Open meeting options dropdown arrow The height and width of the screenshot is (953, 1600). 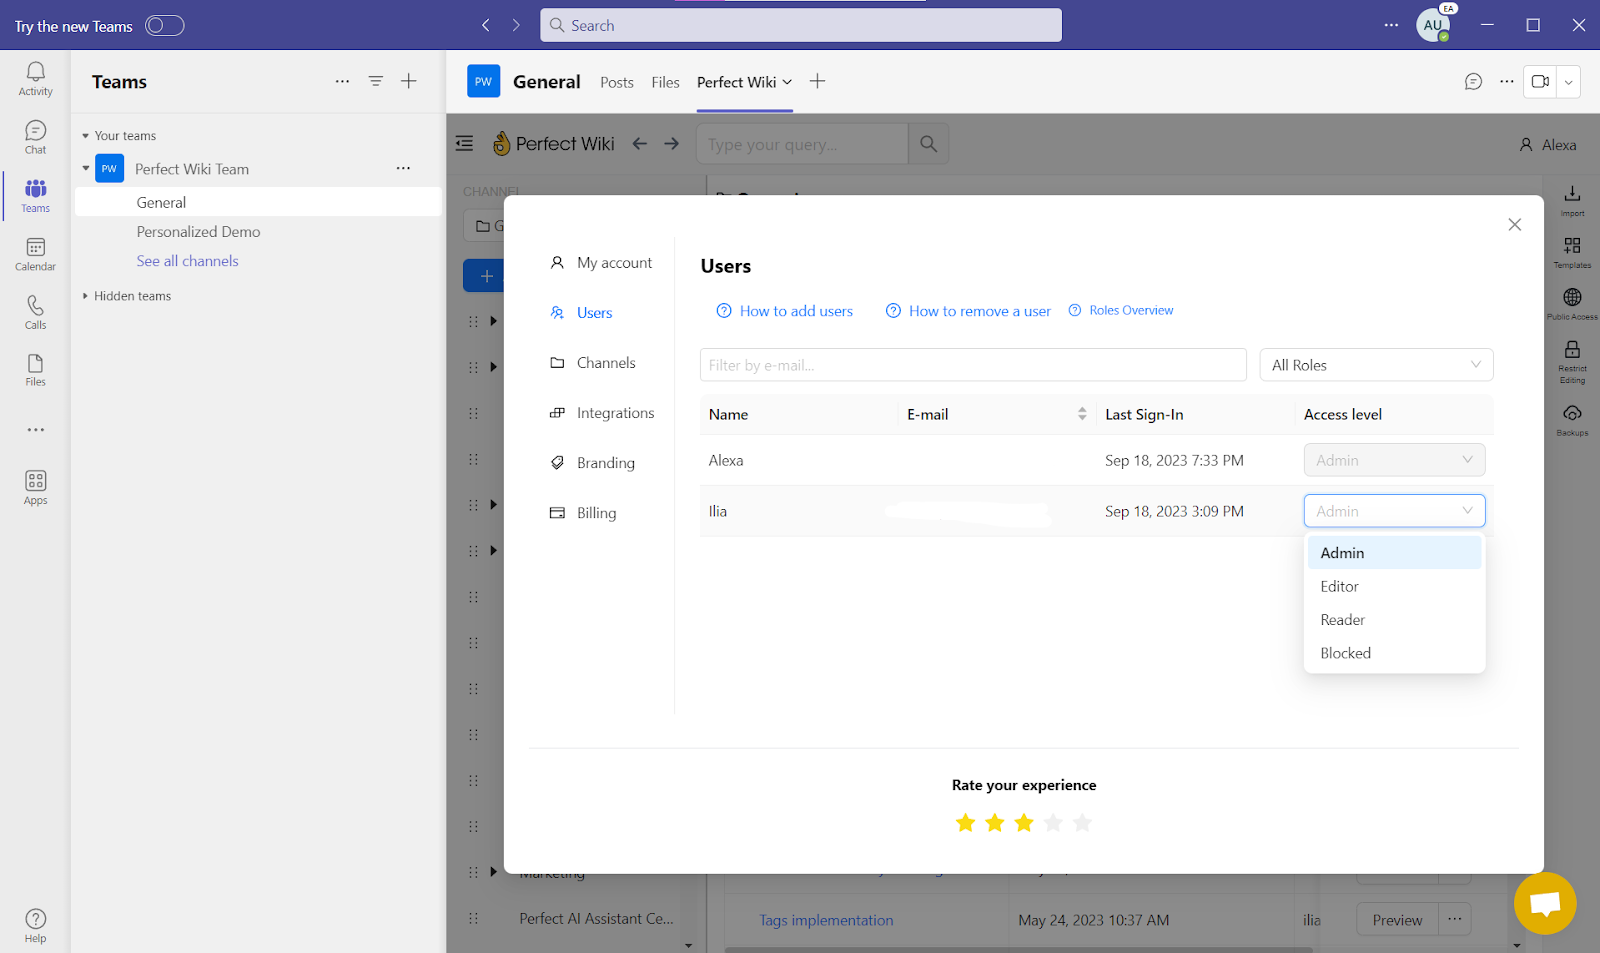(1568, 82)
